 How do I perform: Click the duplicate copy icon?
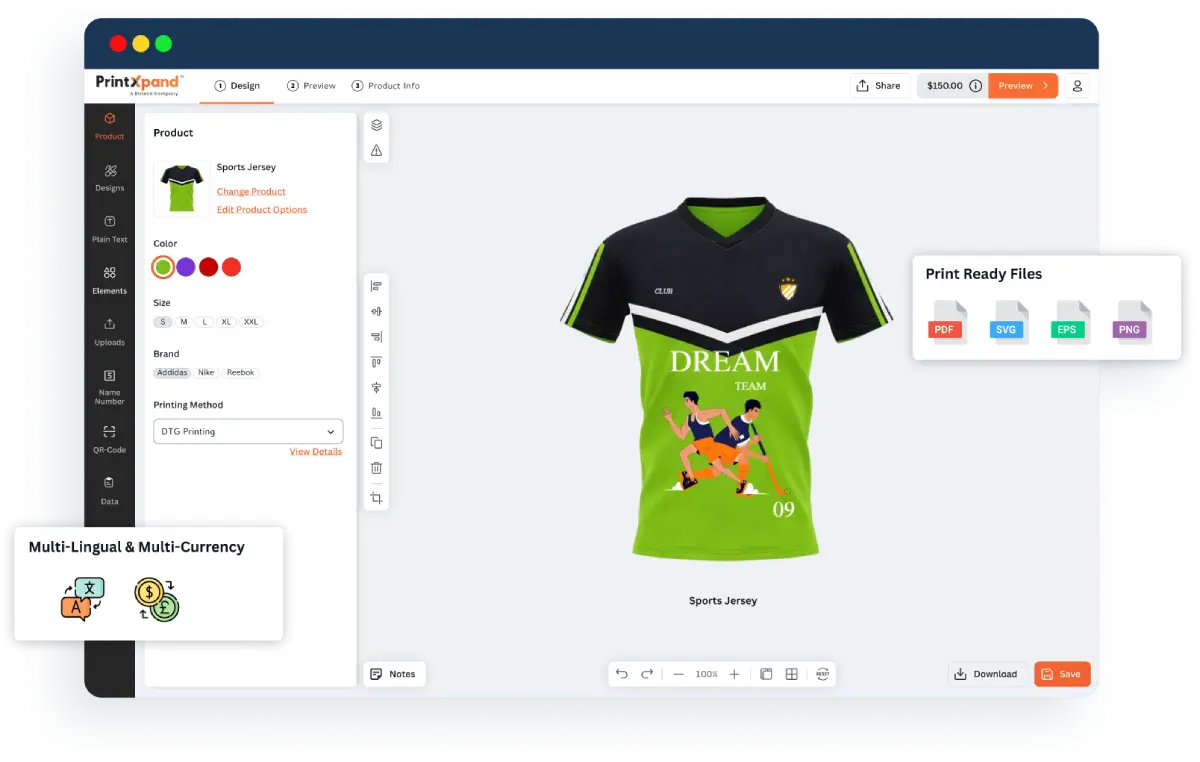coord(376,443)
